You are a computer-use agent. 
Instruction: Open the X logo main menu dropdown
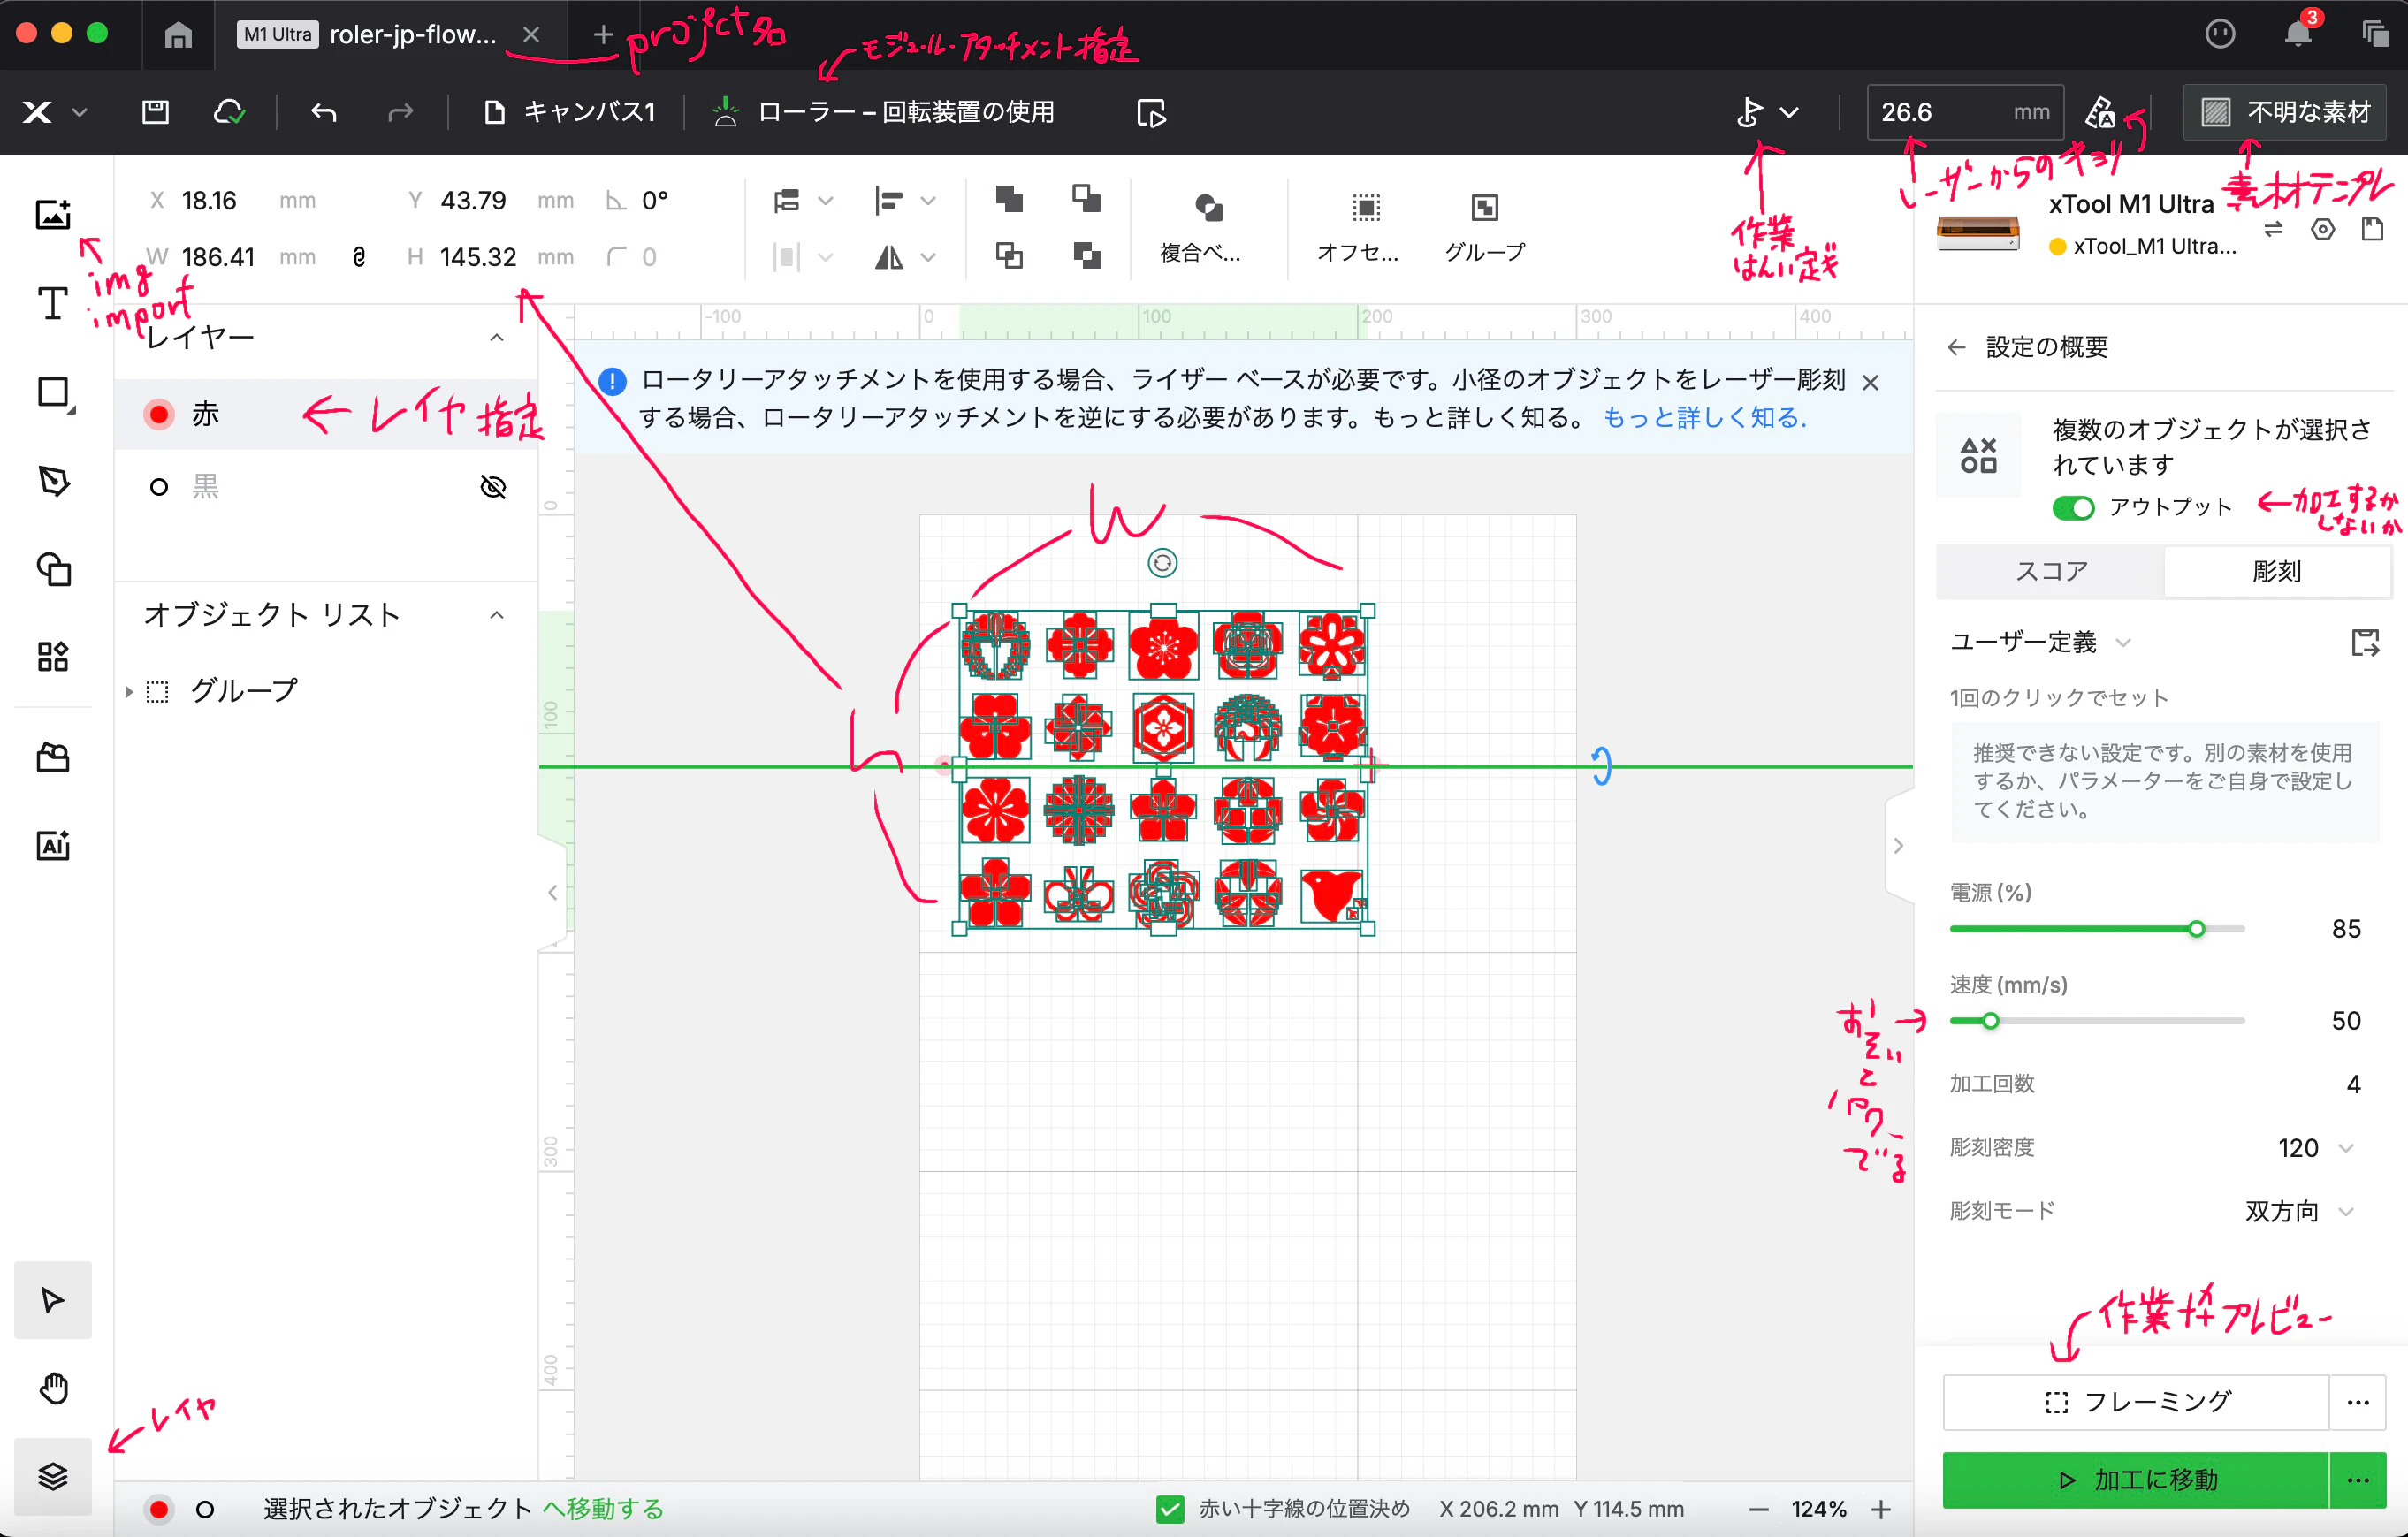[55, 112]
